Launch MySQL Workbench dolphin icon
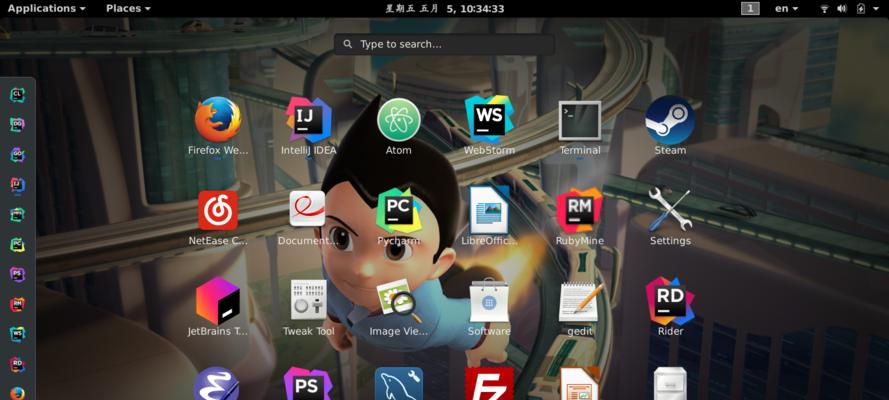The height and width of the screenshot is (400, 889). (399, 384)
